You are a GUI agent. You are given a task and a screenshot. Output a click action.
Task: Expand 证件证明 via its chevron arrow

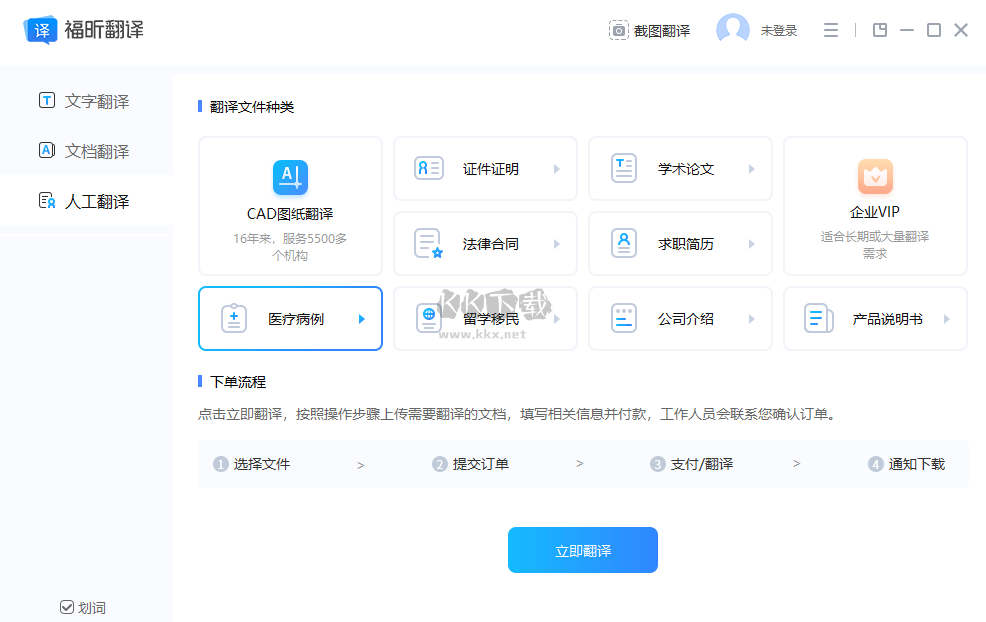[x=559, y=168]
